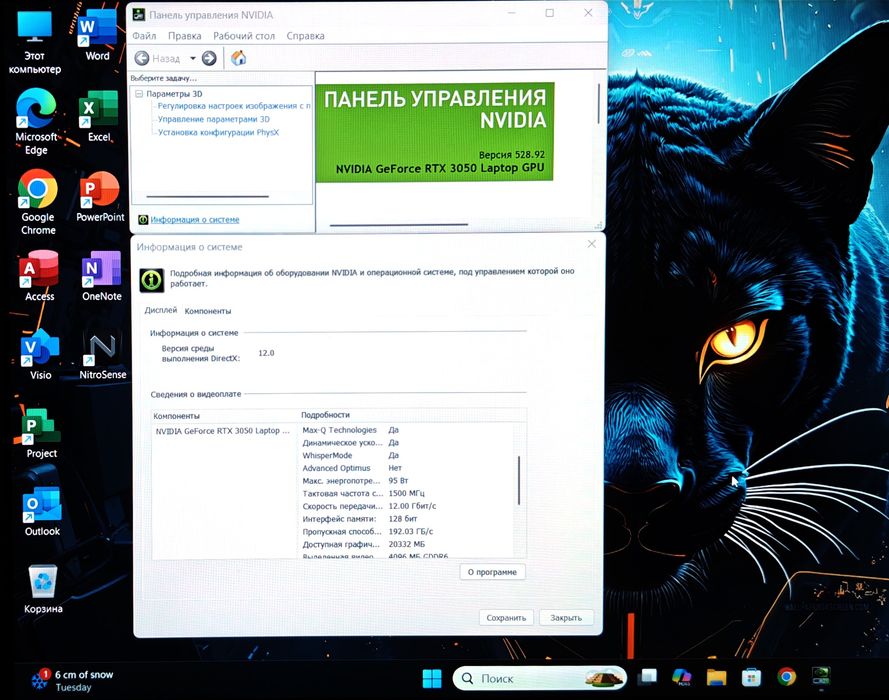Select Управление параметрами 3D tree item
Screen dimensions: 889x700
pyautogui.click(x=214, y=119)
